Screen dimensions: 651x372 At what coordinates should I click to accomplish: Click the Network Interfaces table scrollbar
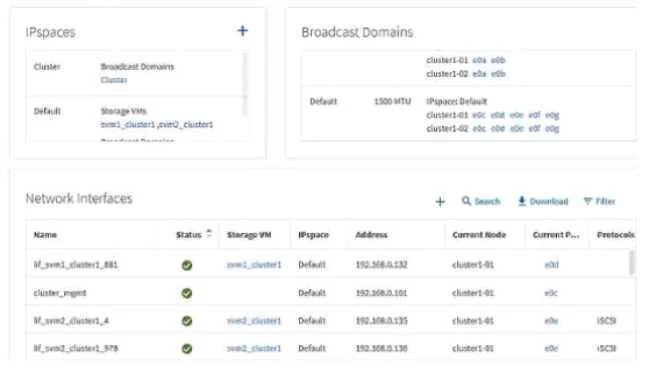[x=631, y=262]
